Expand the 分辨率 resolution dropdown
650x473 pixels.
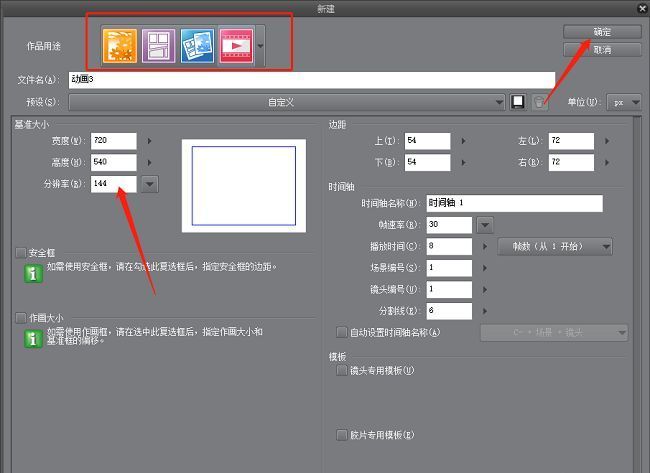(x=150, y=183)
